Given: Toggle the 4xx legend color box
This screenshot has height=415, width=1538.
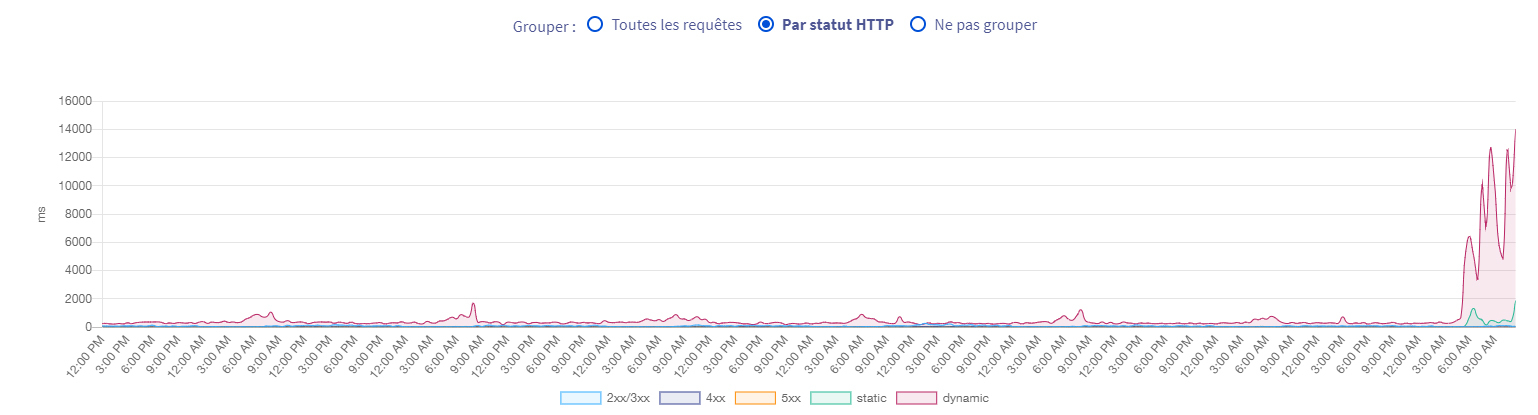Looking at the screenshot, I should click(x=680, y=398).
